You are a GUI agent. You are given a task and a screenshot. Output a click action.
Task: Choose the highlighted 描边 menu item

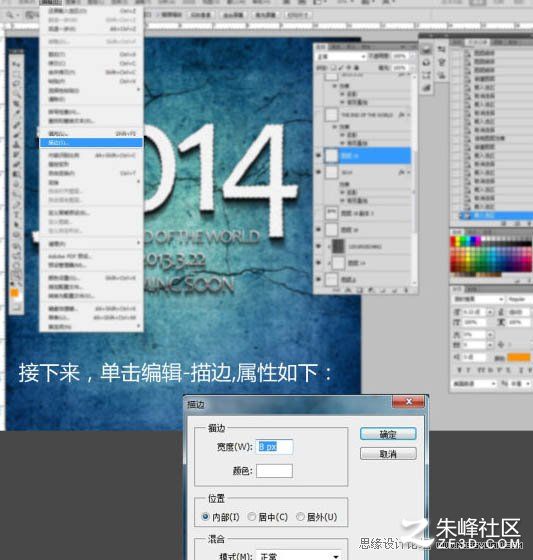tap(91, 142)
